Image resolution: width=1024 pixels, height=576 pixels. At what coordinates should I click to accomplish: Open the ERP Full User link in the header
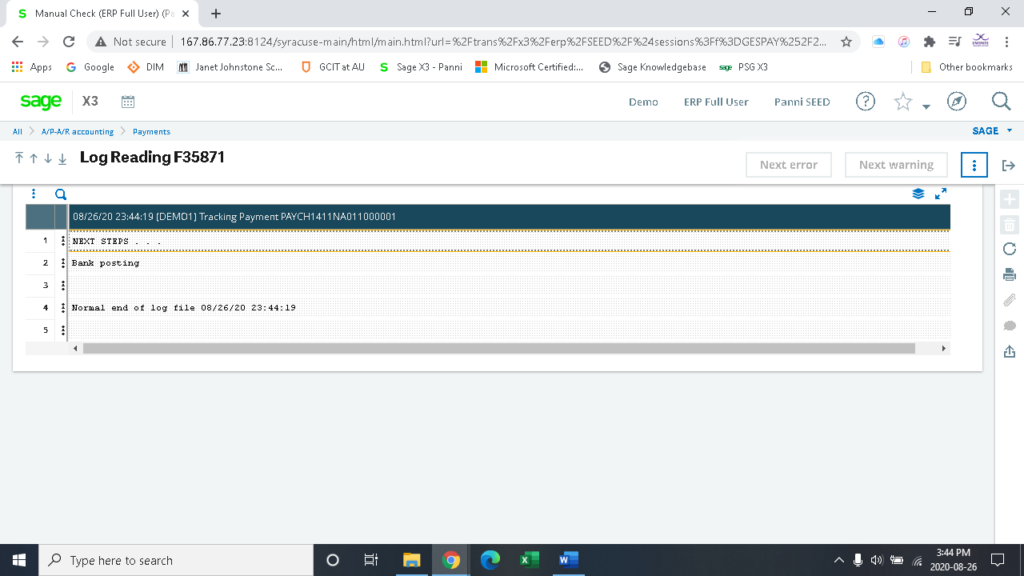pyautogui.click(x=716, y=101)
